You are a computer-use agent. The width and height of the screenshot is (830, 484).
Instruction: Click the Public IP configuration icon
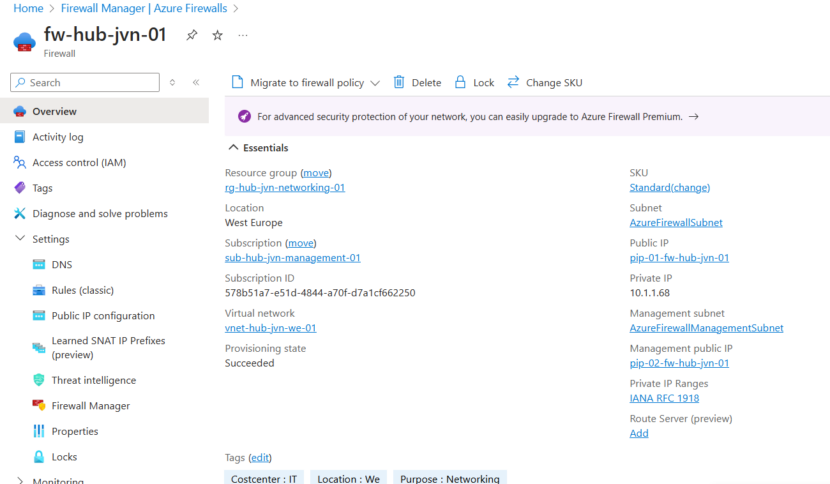(39, 316)
